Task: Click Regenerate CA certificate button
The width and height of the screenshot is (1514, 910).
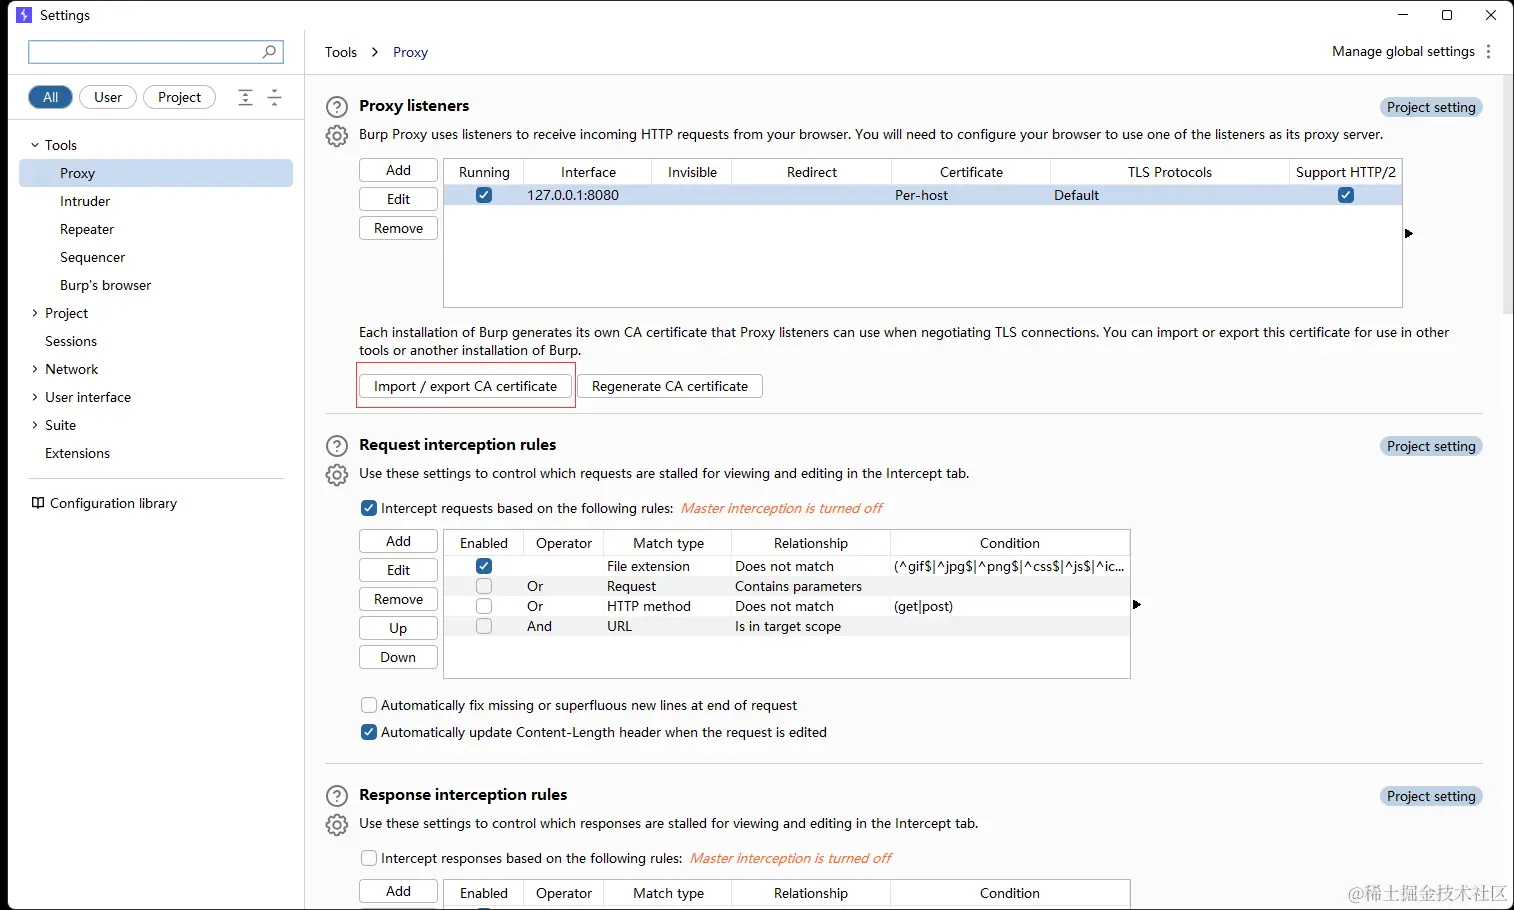Action: (670, 386)
